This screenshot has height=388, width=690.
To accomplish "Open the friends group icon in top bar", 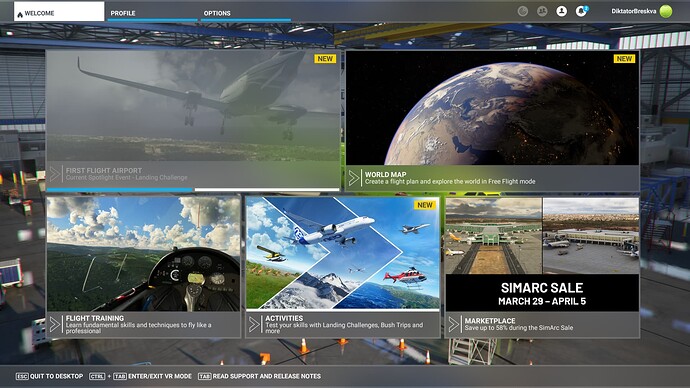I will 542,11.
